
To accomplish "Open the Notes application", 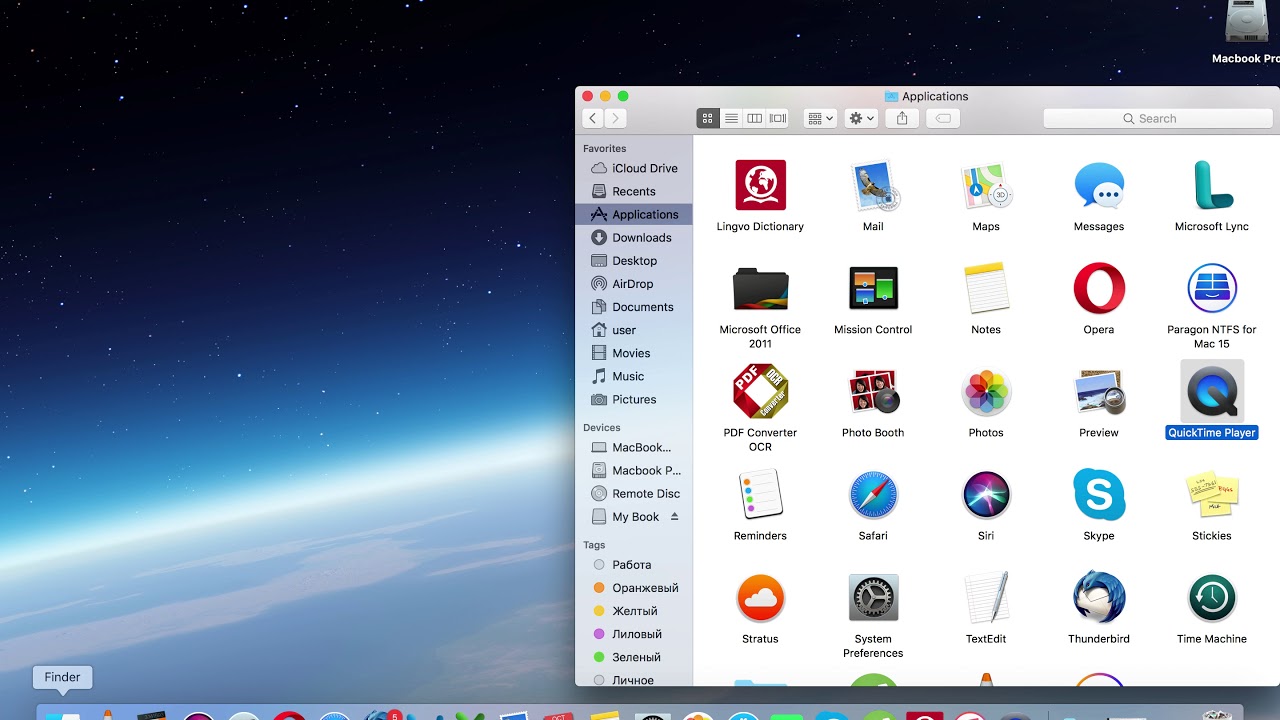I will tap(986, 288).
